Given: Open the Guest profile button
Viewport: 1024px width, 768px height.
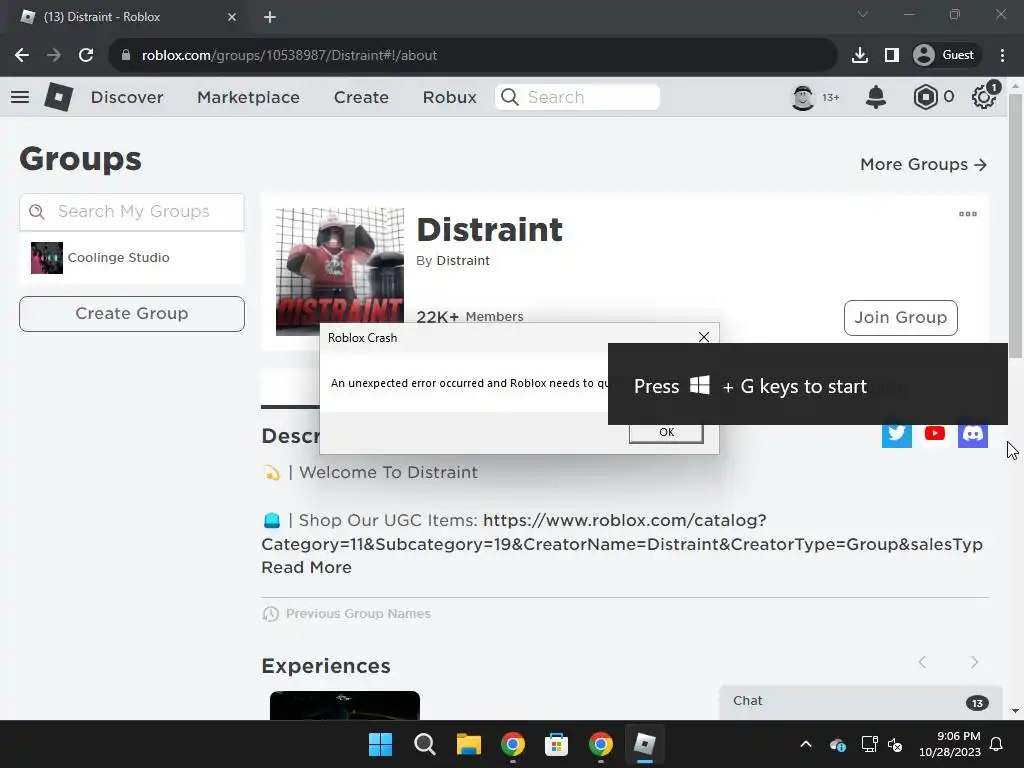Looking at the screenshot, I should 944,56.
